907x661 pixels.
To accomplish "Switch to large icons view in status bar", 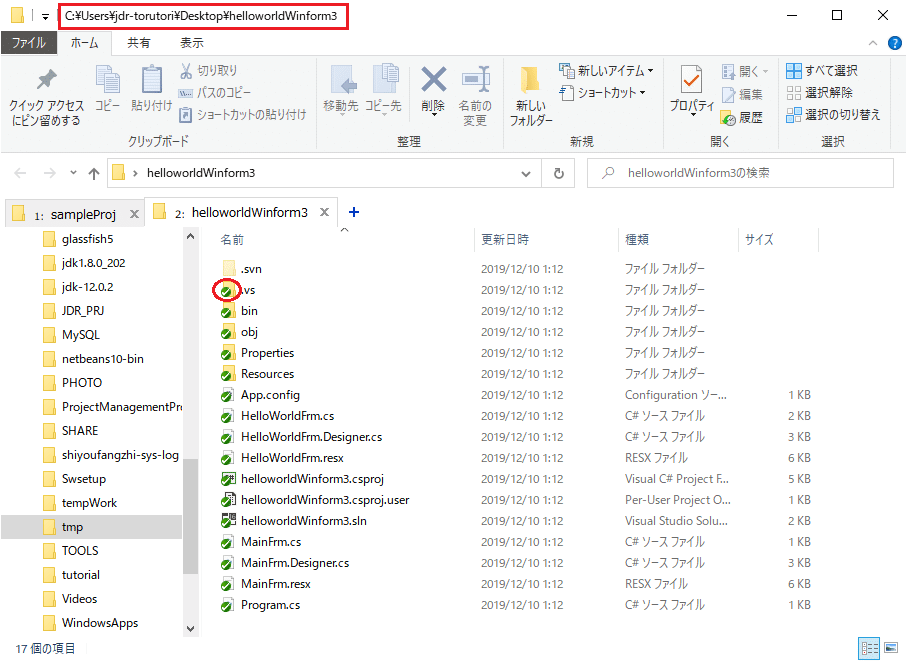I will [x=891, y=648].
